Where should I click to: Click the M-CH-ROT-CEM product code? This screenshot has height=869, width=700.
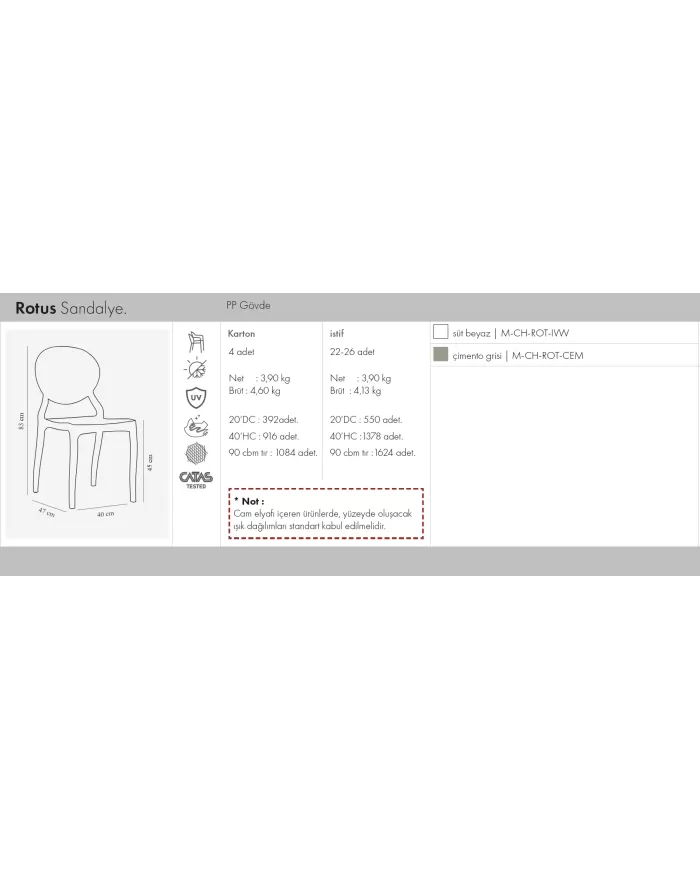[547, 355]
